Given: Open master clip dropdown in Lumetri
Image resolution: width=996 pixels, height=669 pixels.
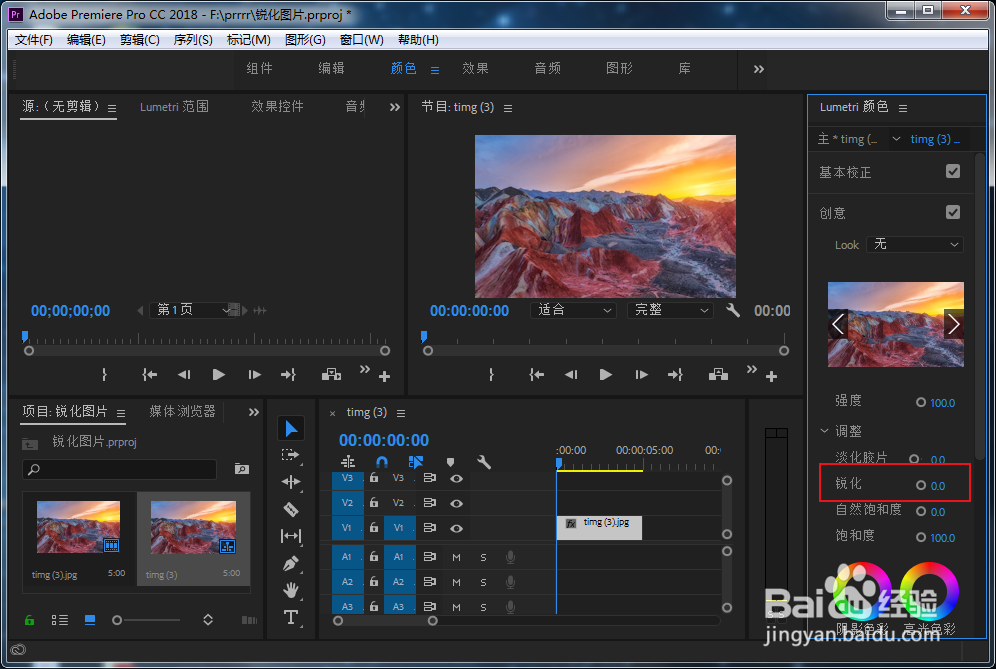Looking at the screenshot, I should click(896, 139).
